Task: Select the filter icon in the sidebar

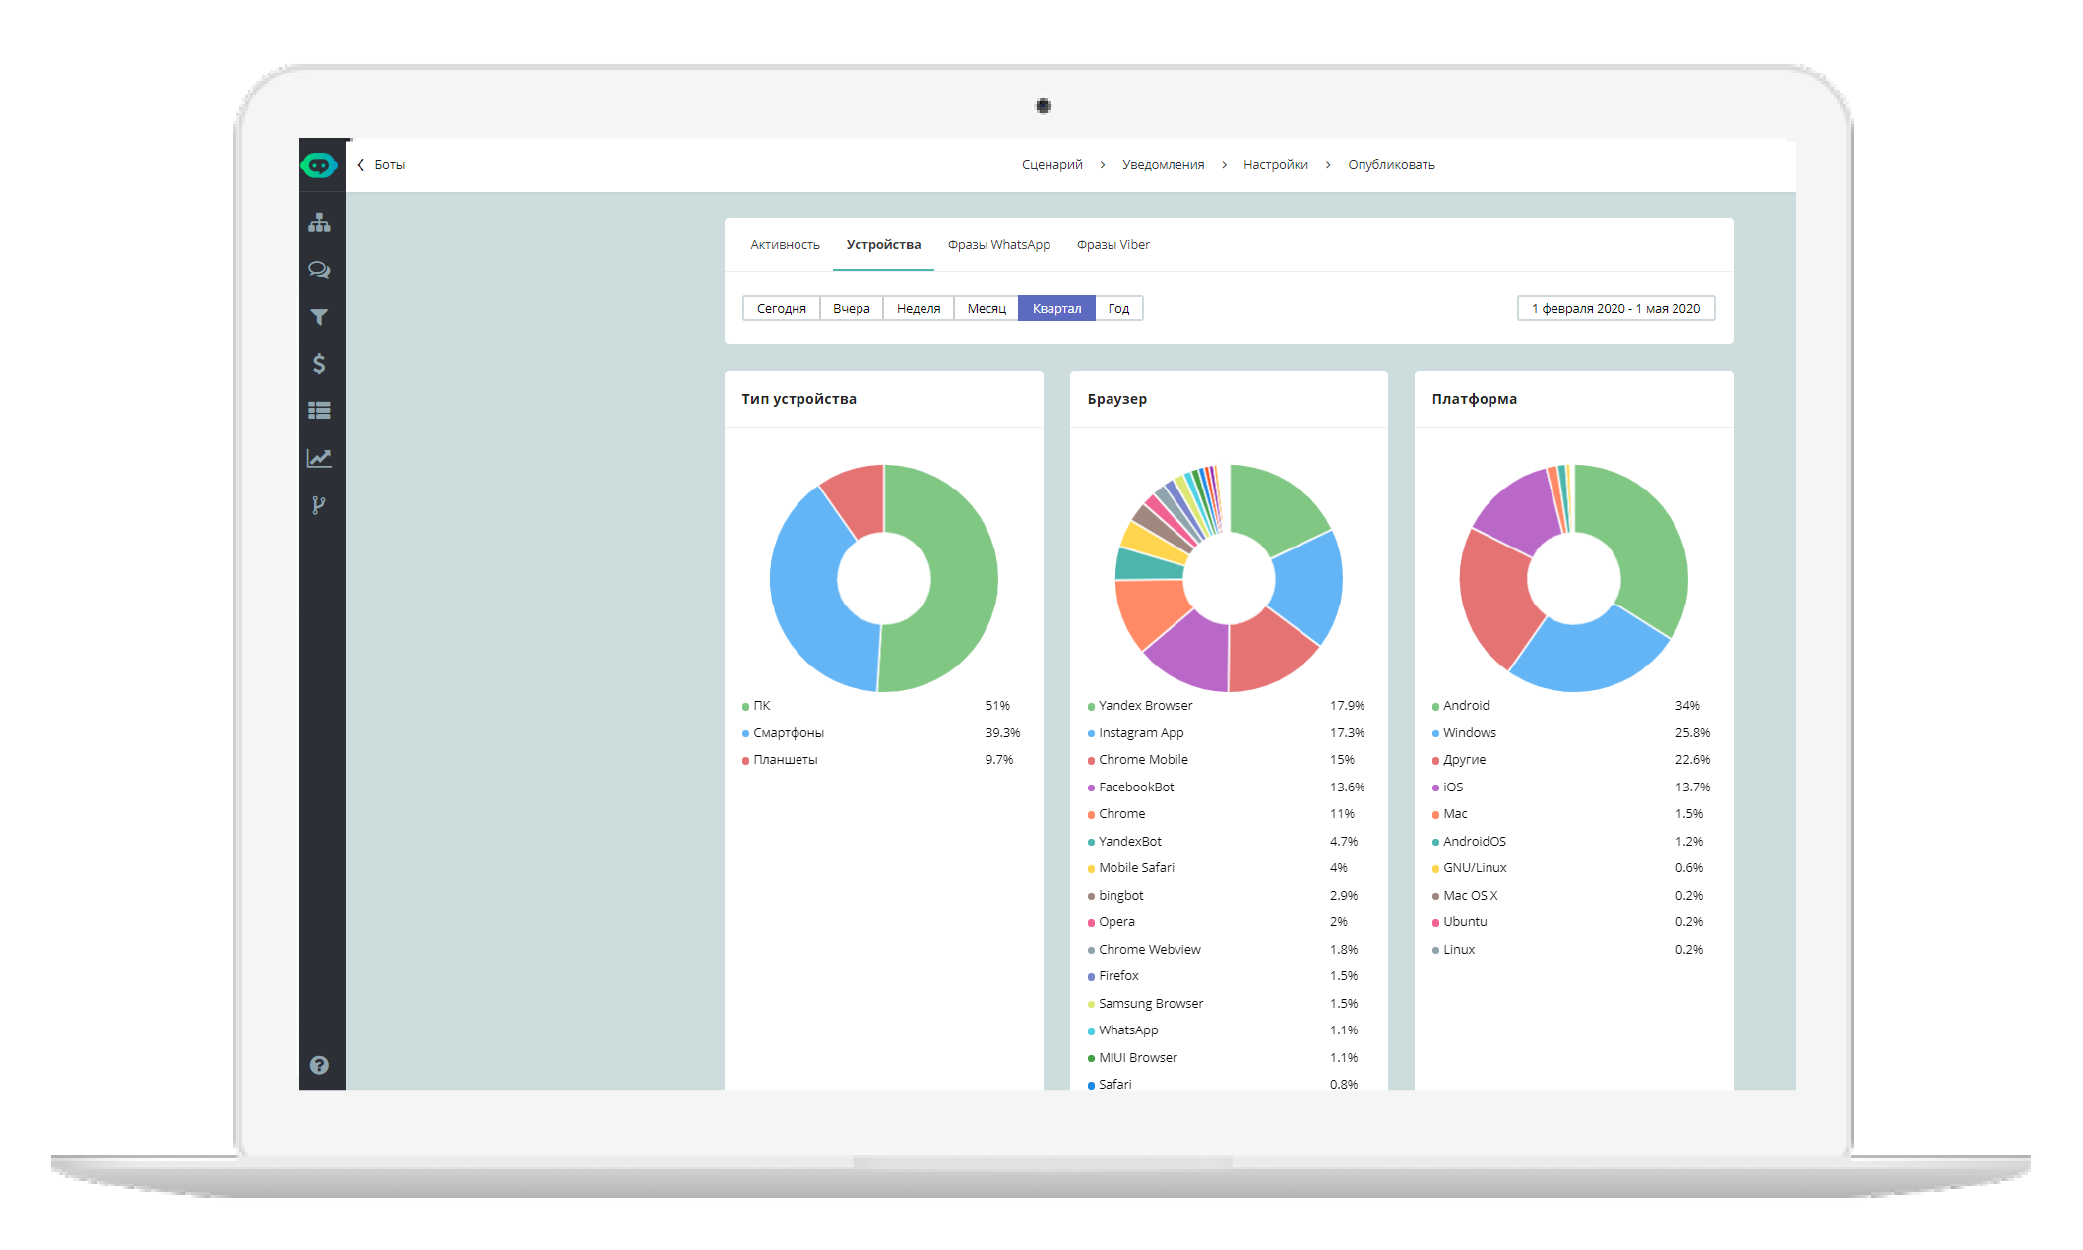Action: [x=320, y=317]
